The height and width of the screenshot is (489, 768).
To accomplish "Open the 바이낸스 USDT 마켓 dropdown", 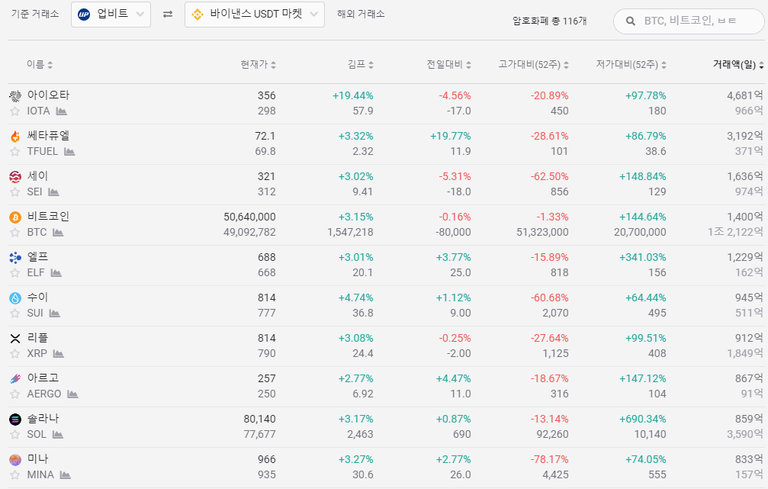I will coord(254,14).
